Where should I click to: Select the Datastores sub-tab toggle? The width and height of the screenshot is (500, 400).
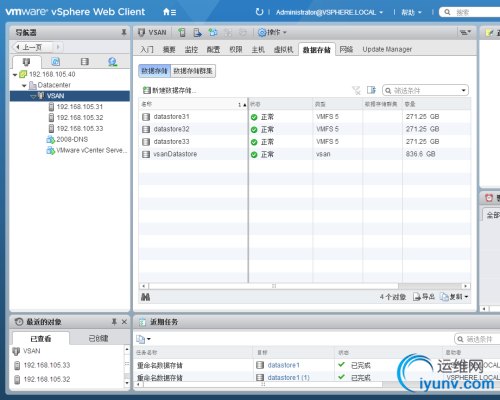click(154, 71)
